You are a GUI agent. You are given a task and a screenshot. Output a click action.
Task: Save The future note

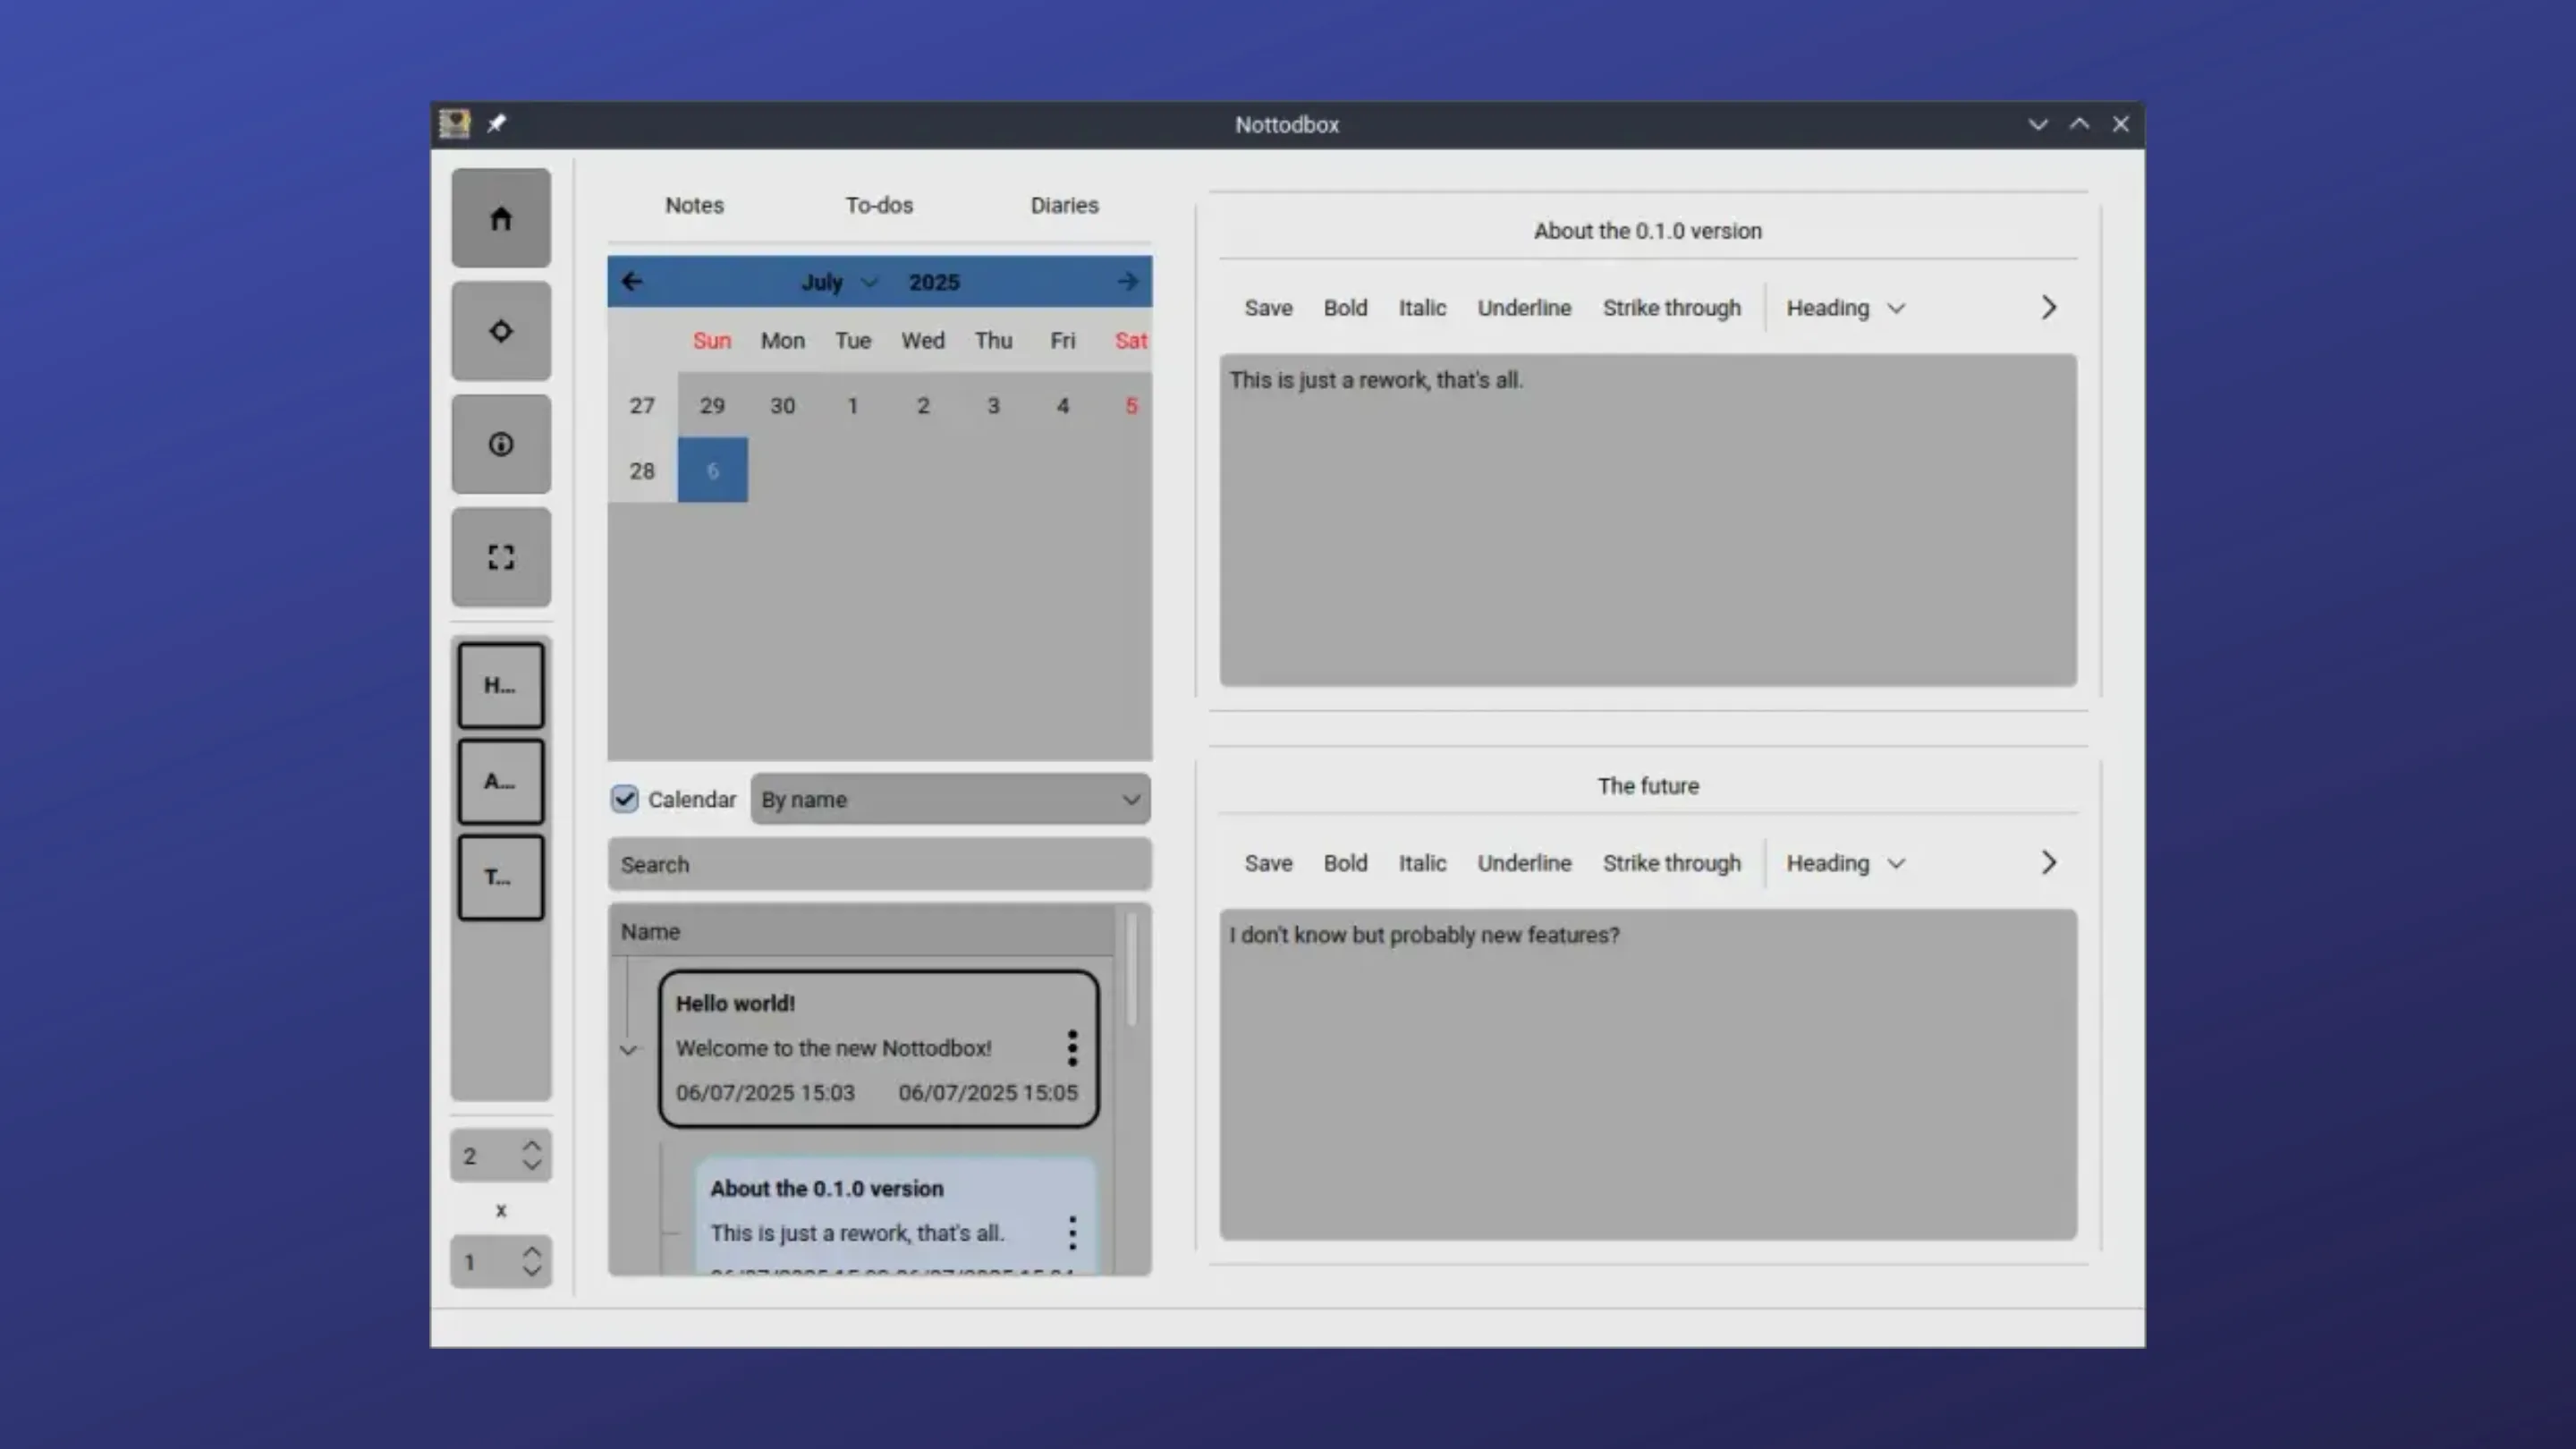pos(1268,863)
